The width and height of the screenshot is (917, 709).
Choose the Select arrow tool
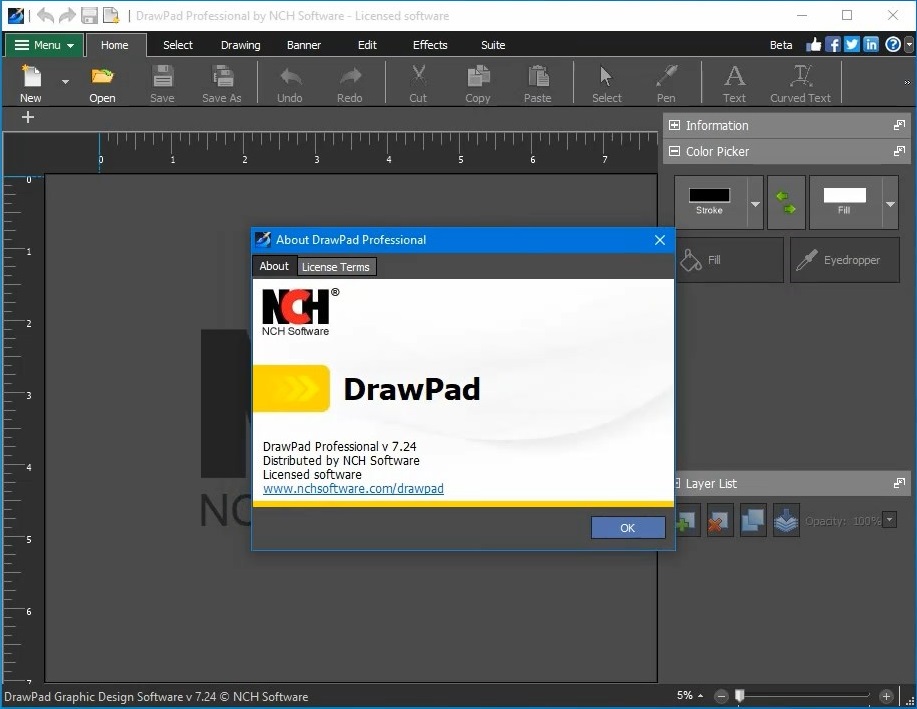pos(606,83)
